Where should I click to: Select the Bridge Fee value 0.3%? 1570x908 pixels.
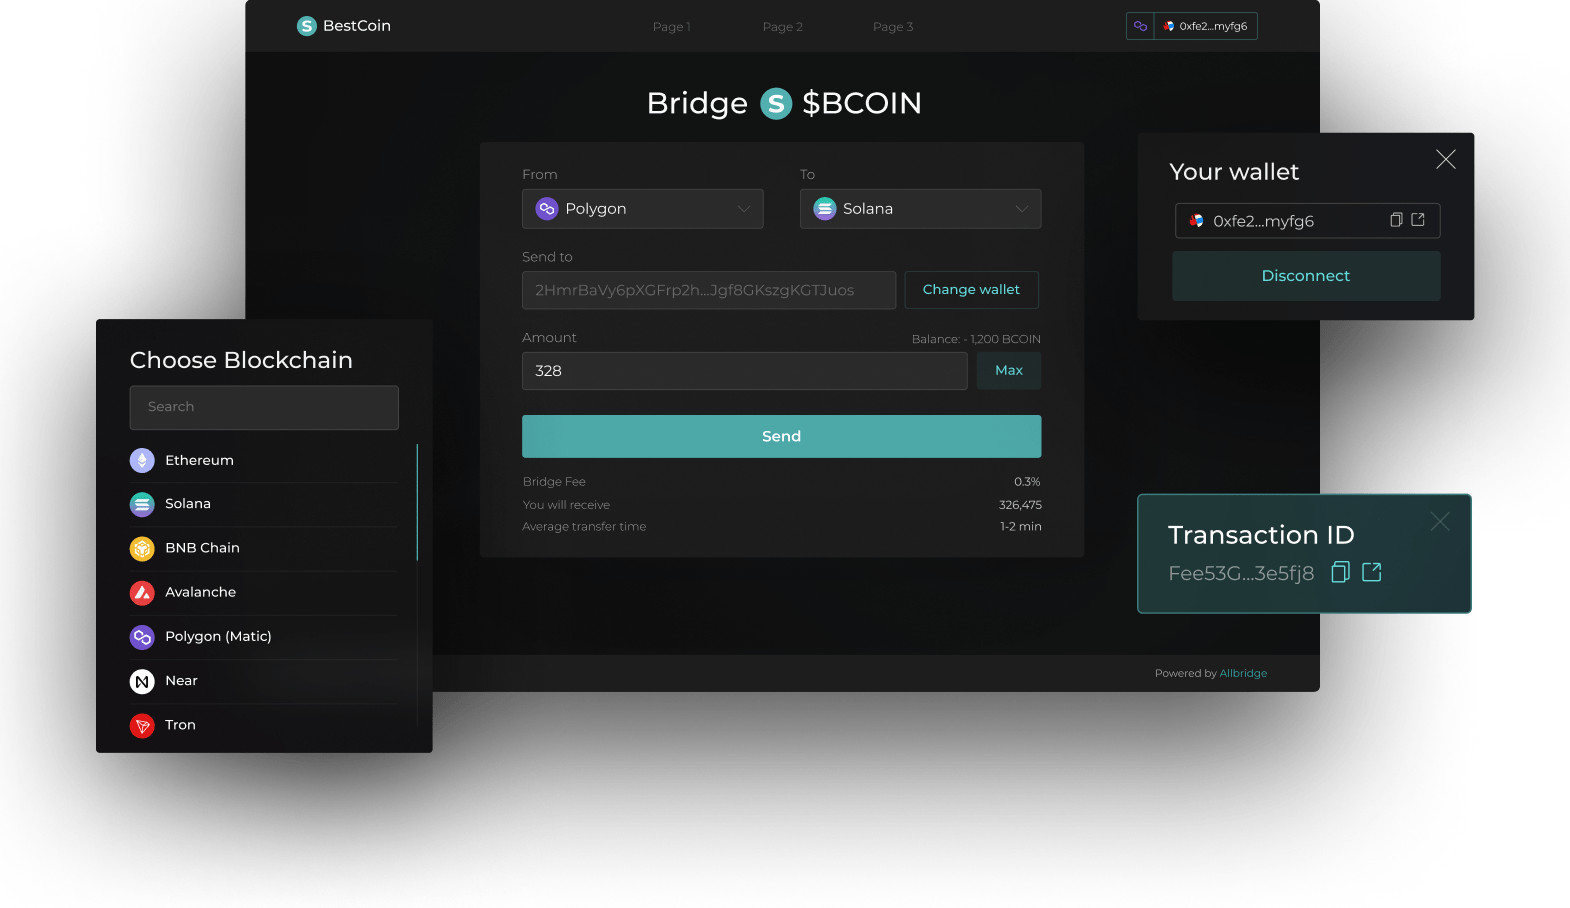pyautogui.click(x=1027, y=482)
